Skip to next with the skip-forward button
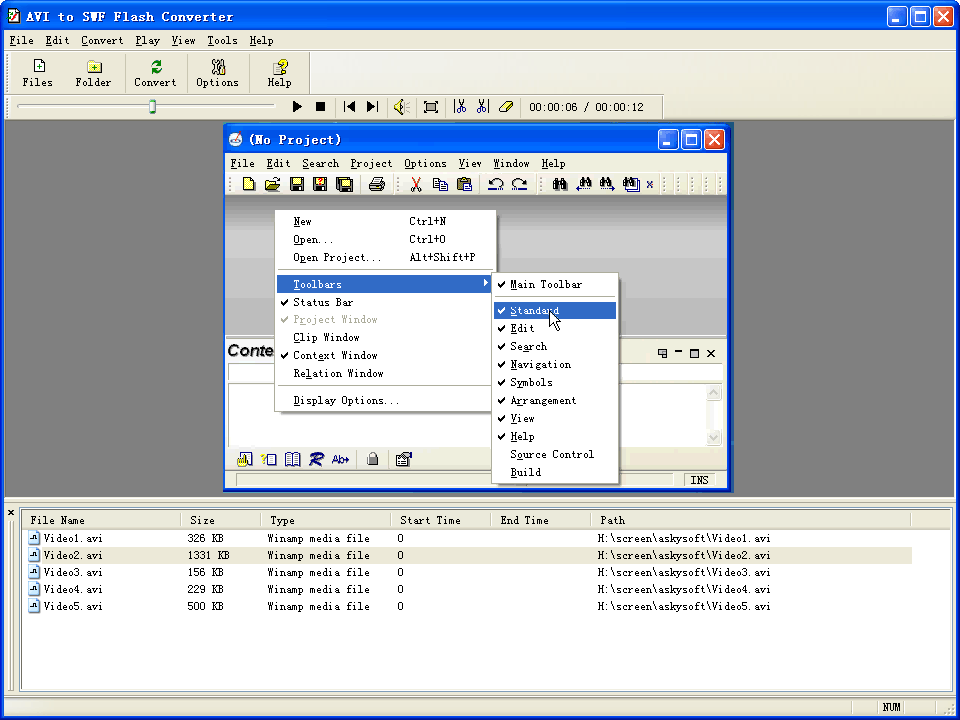The height and width of the screenshot is (720, 960). pos(372,107)
